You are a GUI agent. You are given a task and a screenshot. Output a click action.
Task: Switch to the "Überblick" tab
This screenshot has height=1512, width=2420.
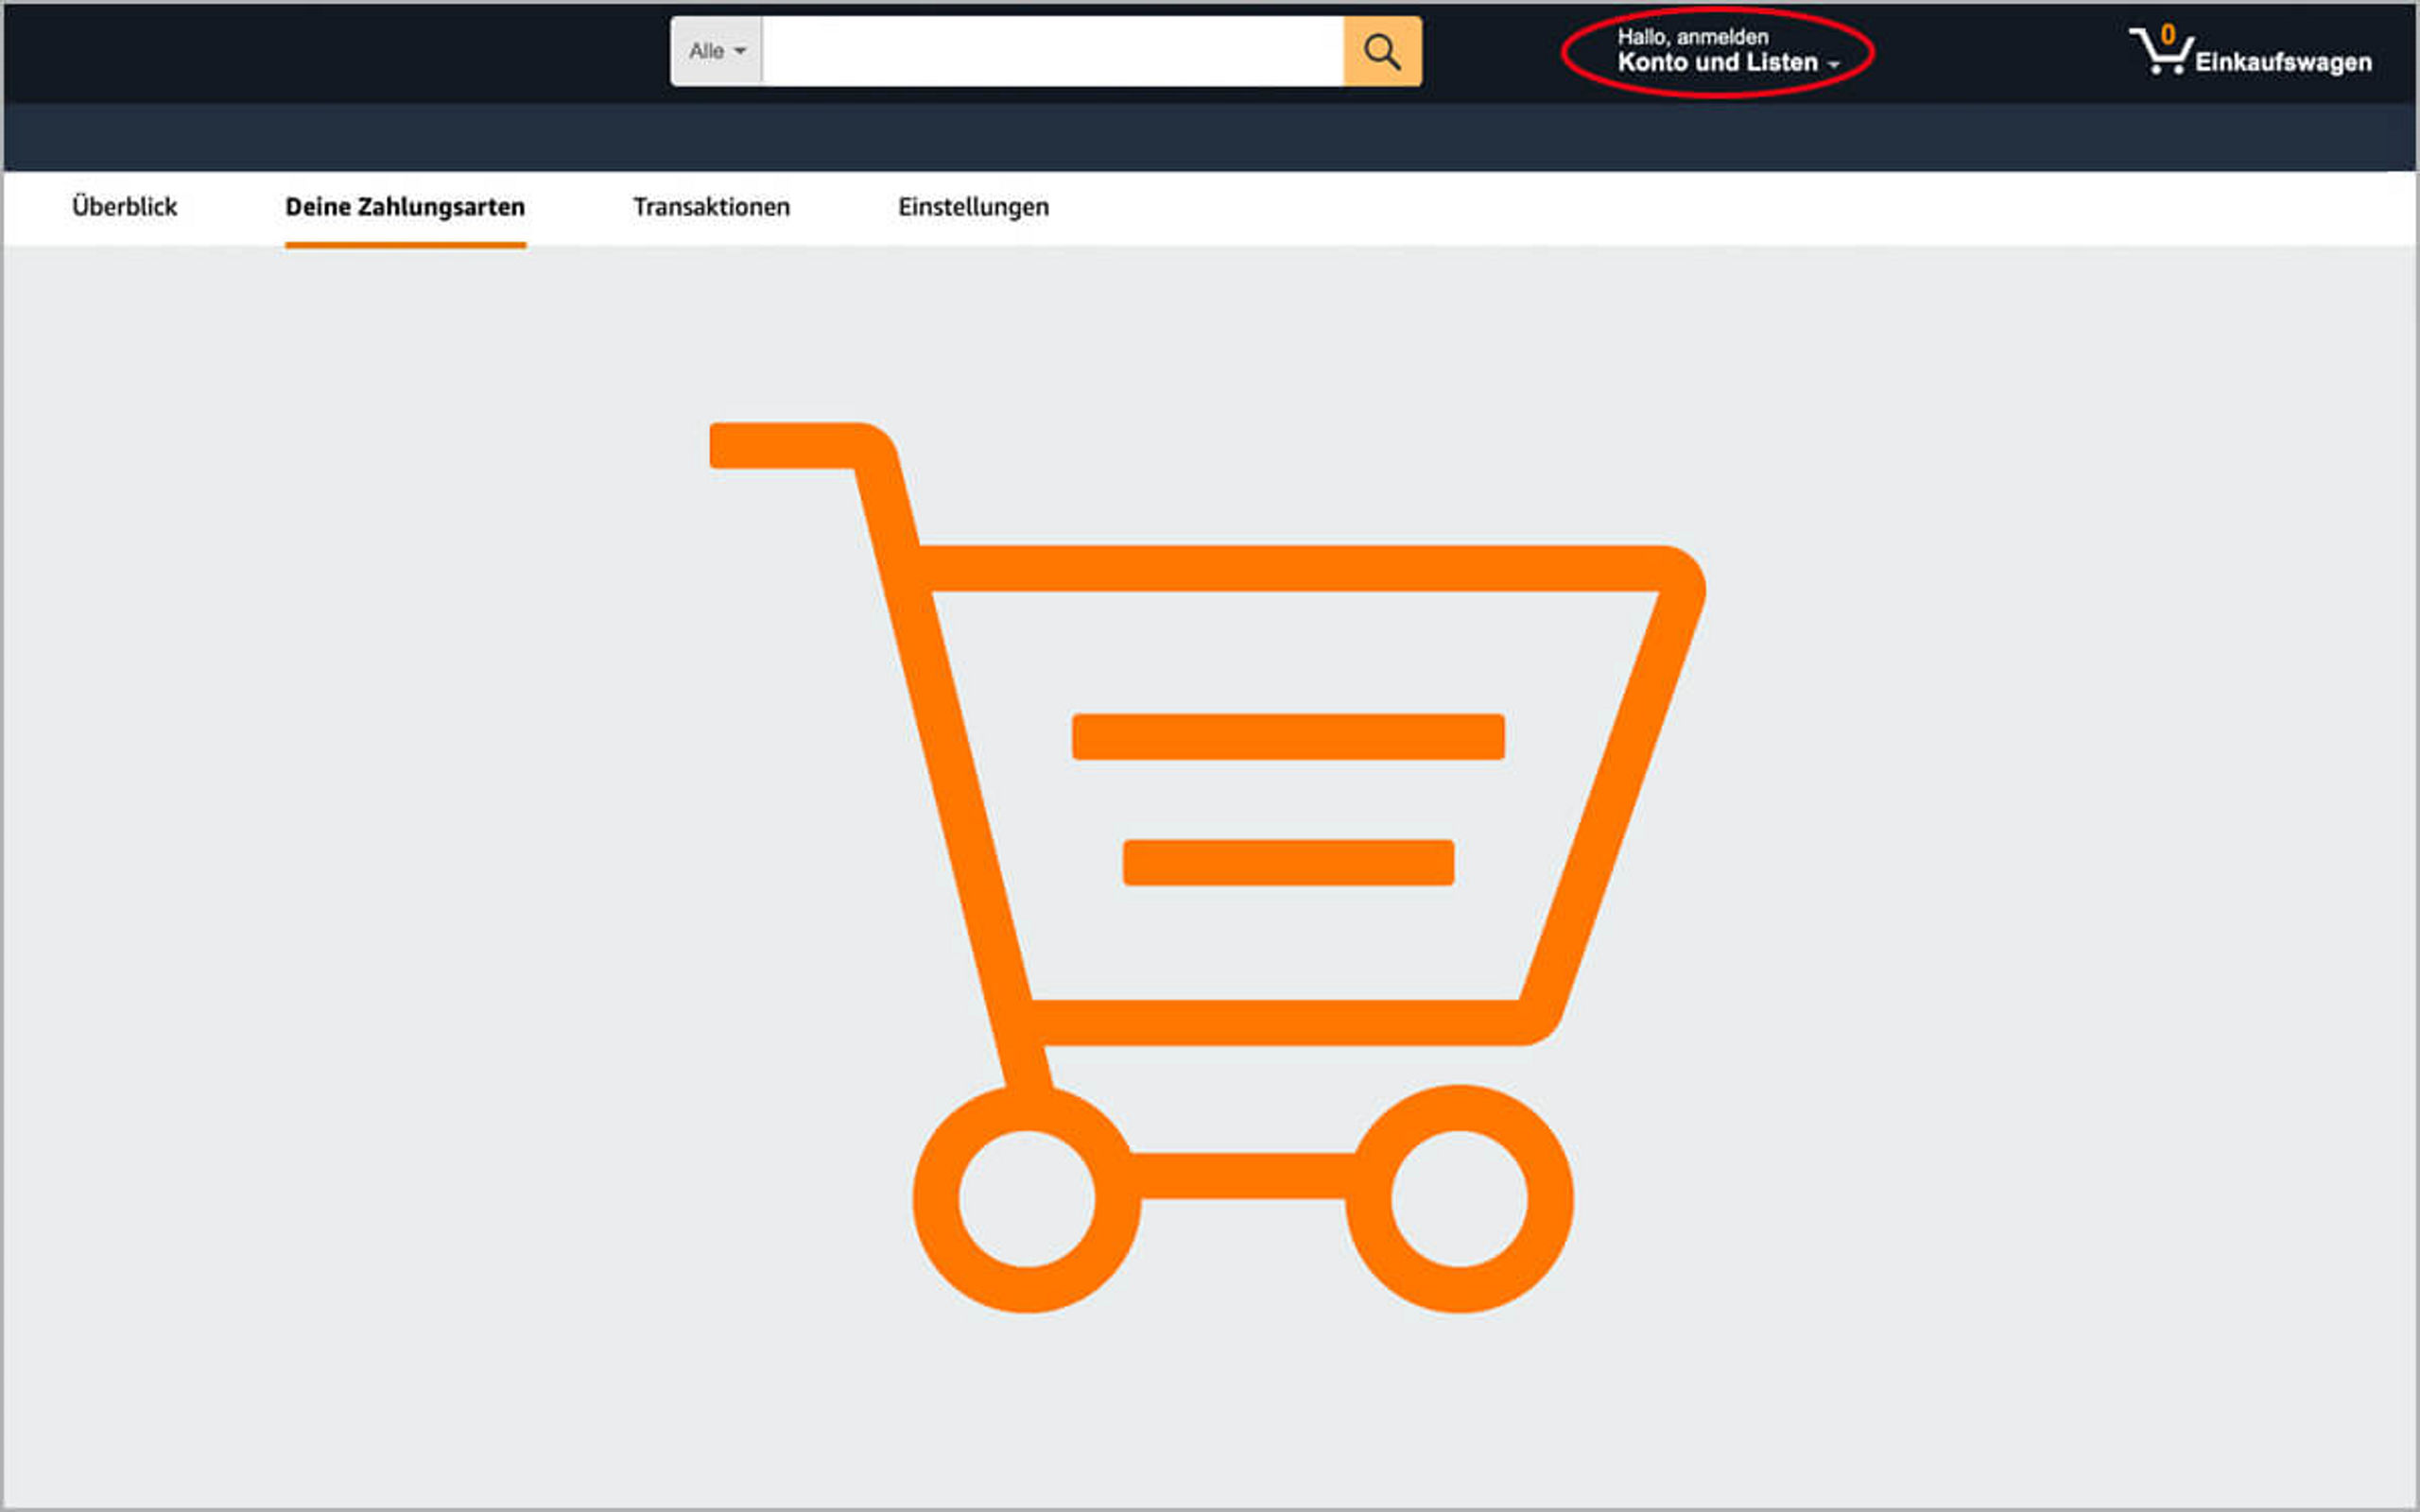click(x=125, y=207)
